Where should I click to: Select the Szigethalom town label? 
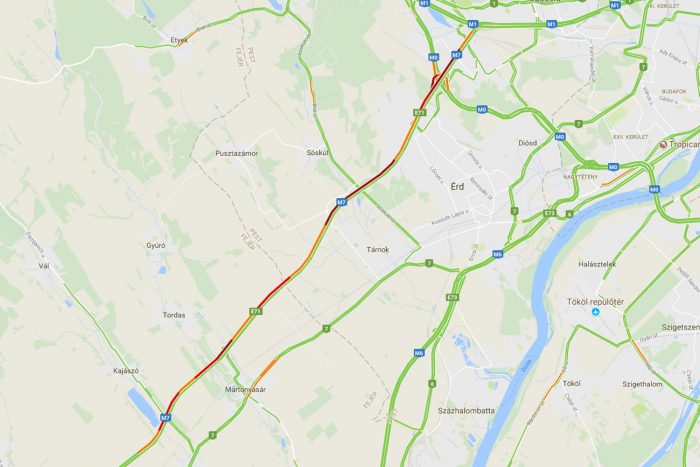point(642,384)
